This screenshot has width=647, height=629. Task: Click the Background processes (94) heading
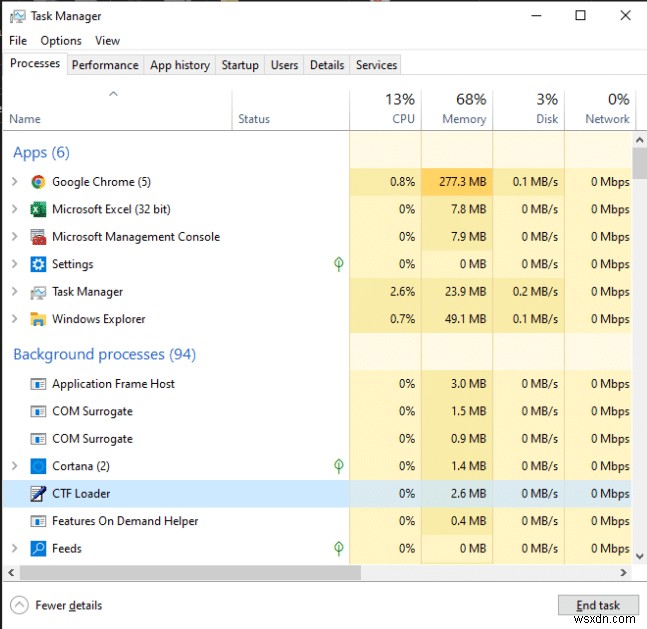click(104, 355)
